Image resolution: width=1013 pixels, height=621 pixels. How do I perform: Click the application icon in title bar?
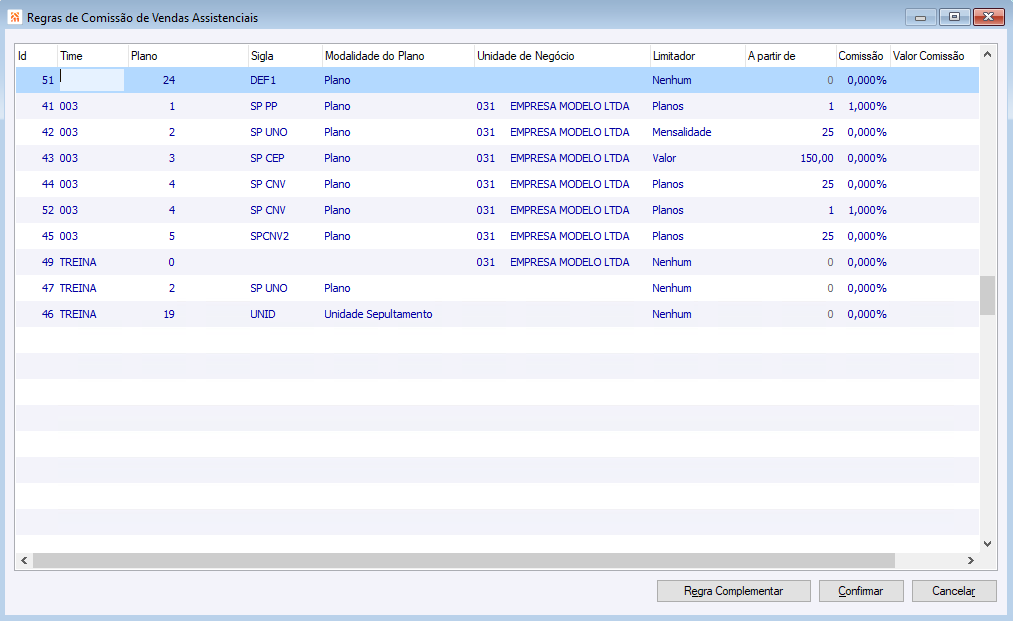[x=15, y=17]
